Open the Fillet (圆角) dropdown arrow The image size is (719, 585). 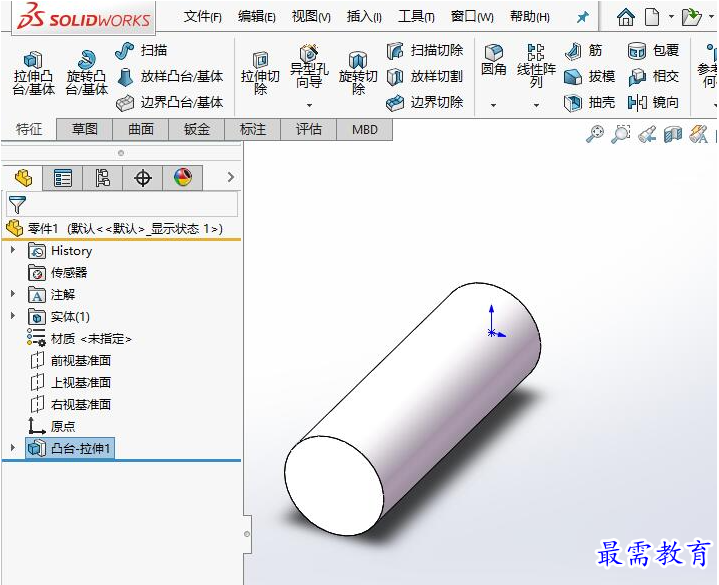tap(493, 105)
